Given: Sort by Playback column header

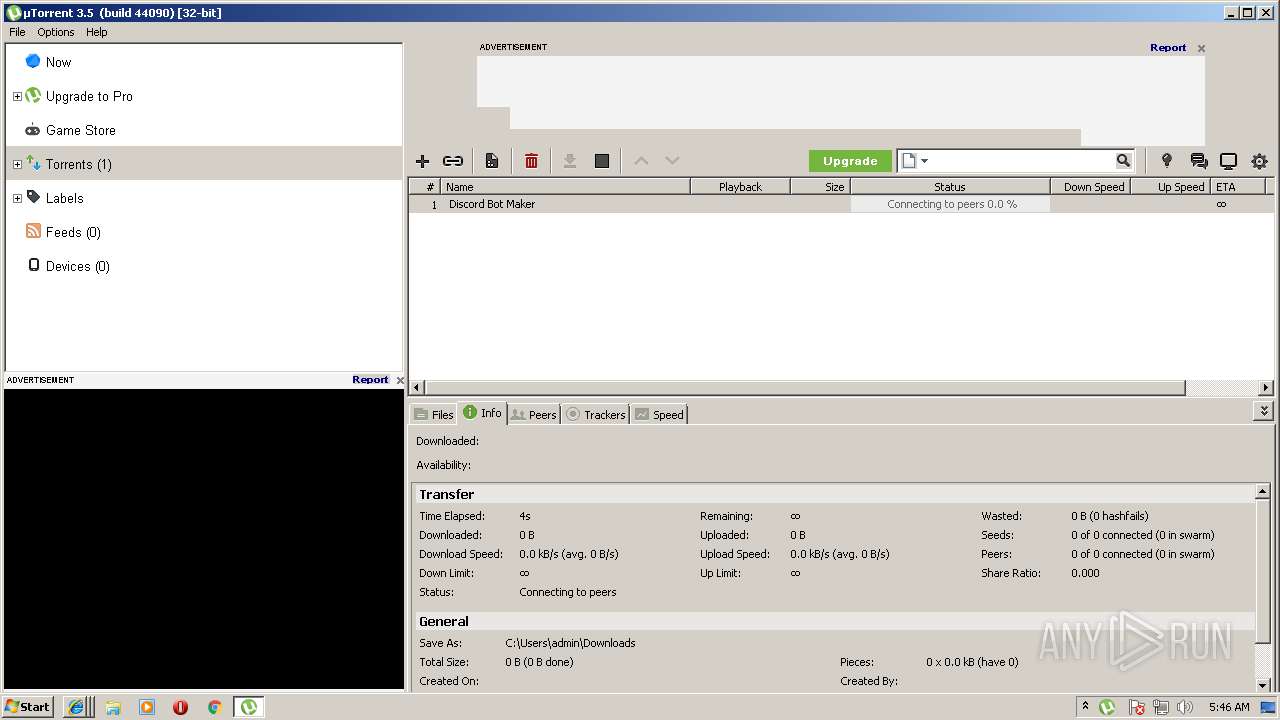Looking at the screenshot, I should [740, 187].
